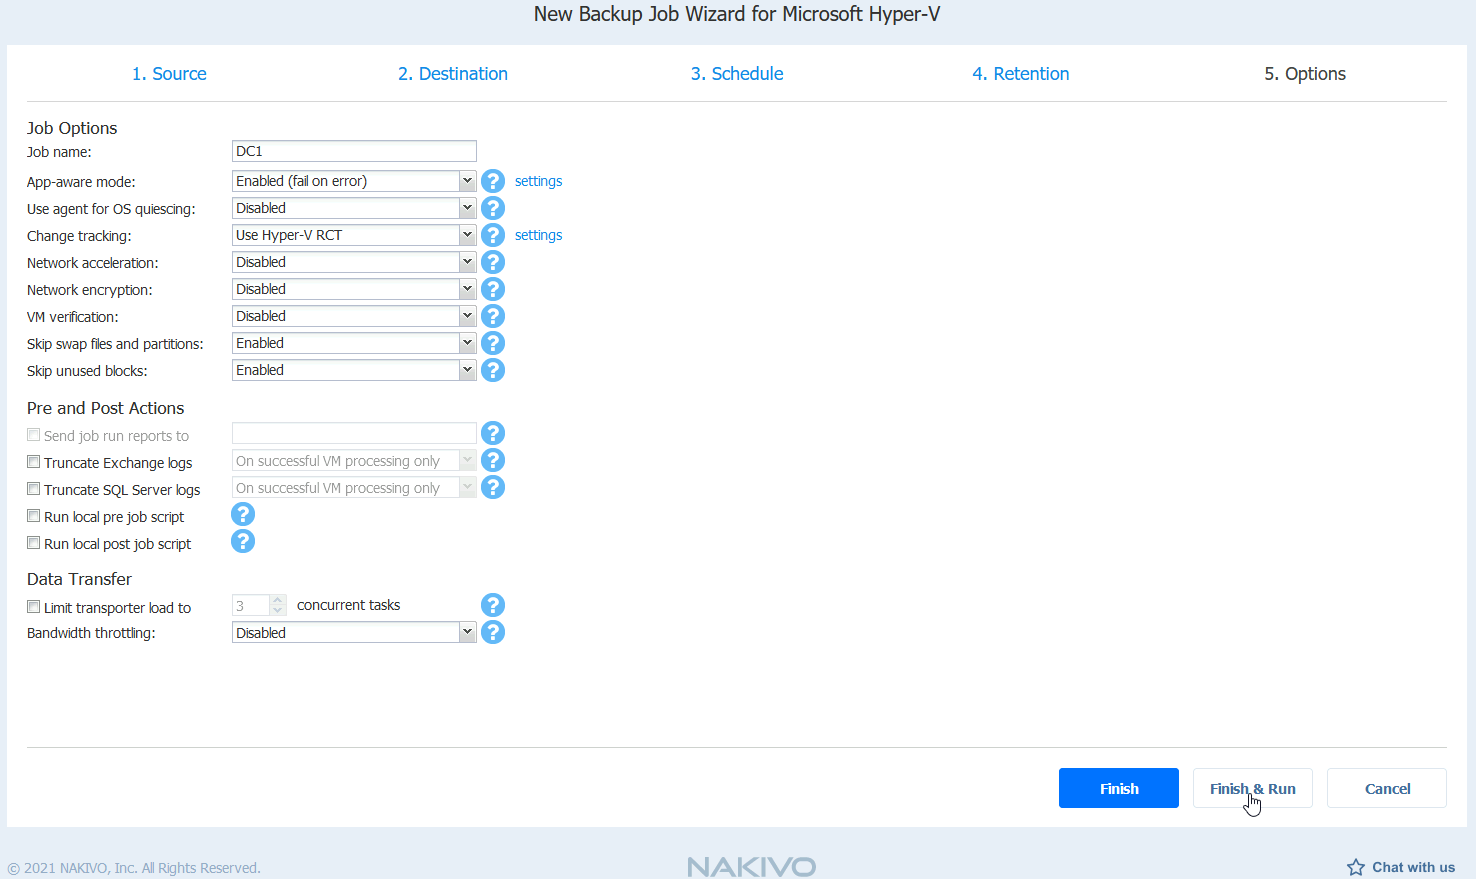This screenshot has height=879, width=1476.
Task: Open help for Use agent for OS quiescing
Action: 493,208
